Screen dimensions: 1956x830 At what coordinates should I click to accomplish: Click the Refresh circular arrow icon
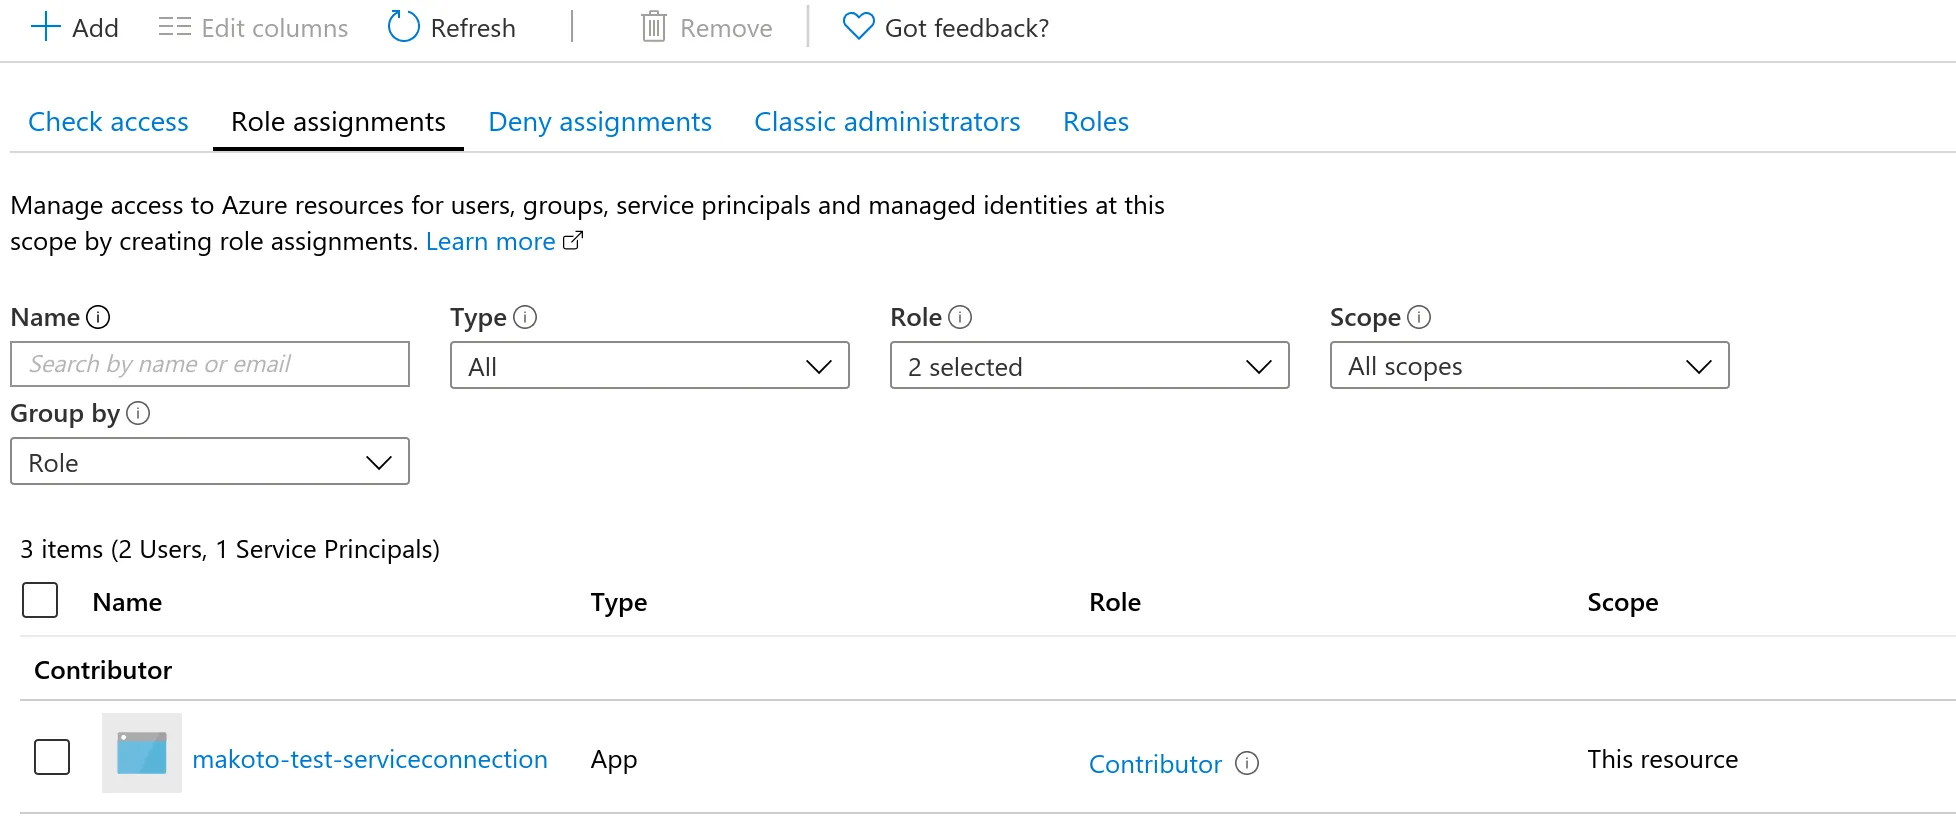click(403, 27)
